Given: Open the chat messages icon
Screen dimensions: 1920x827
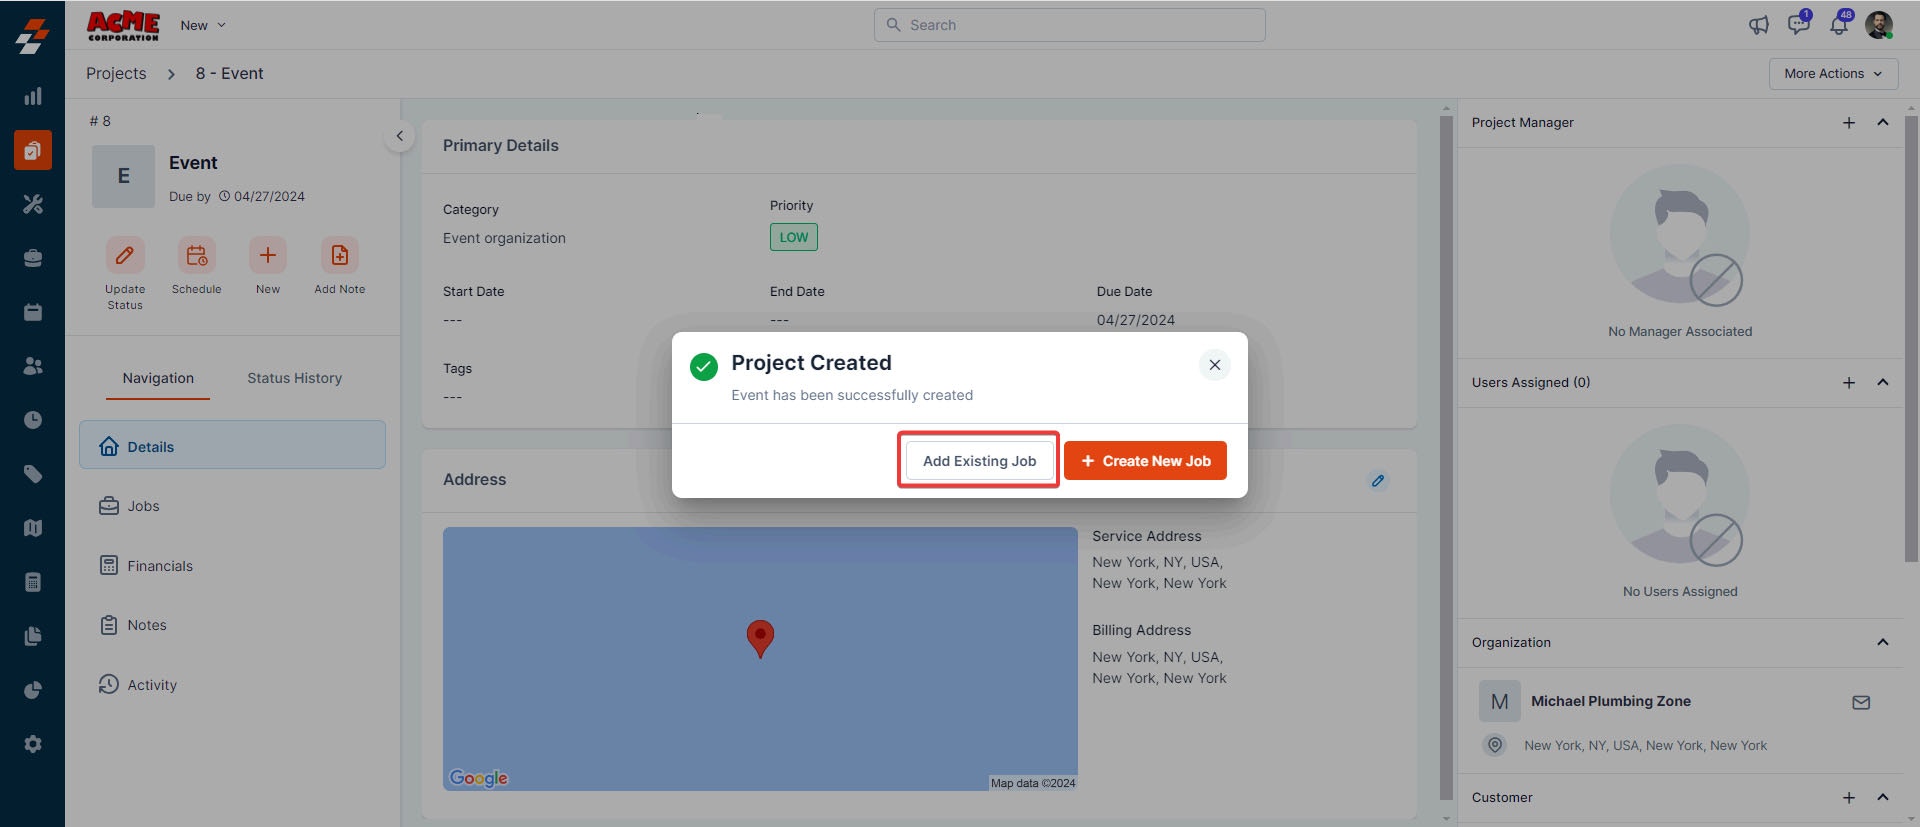Looking at the screenshot, I should [1799, 24].
